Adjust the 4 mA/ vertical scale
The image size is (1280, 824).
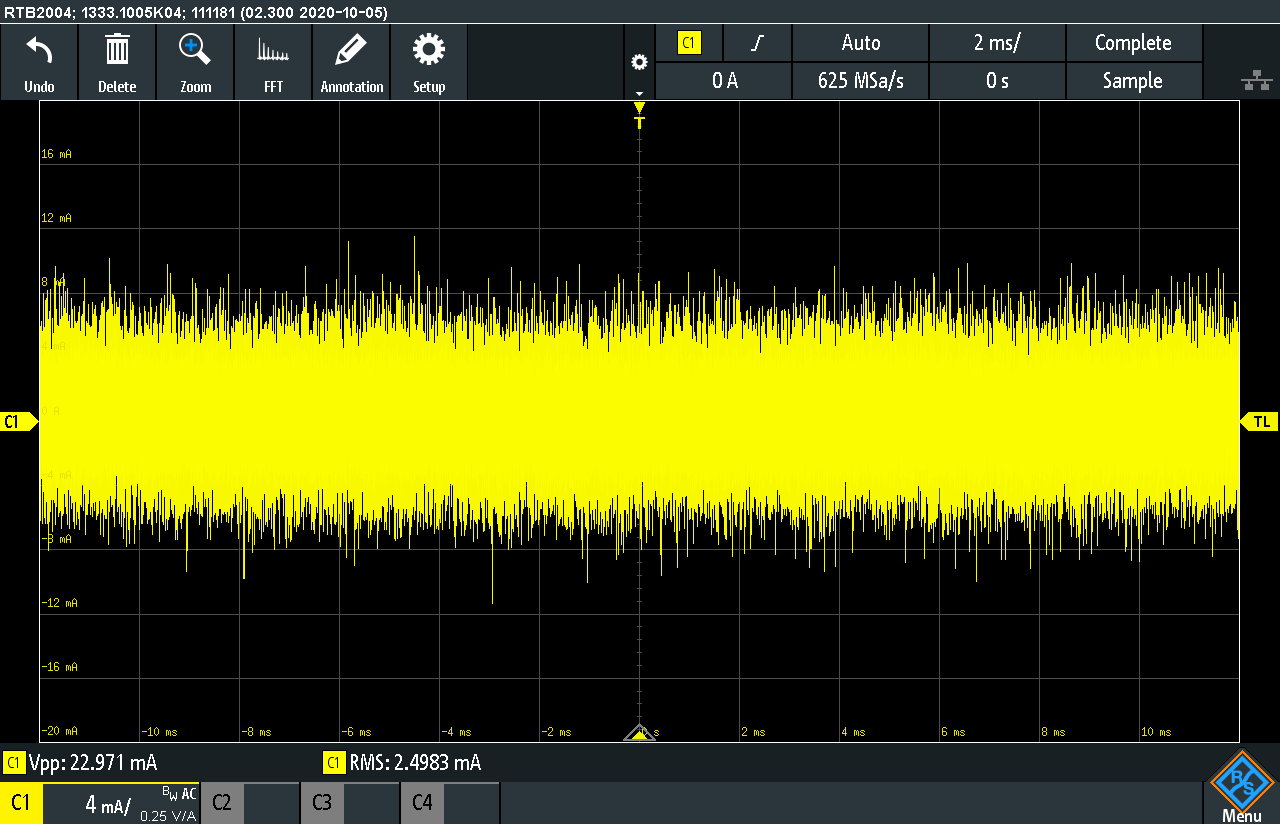tap(108, 805)
